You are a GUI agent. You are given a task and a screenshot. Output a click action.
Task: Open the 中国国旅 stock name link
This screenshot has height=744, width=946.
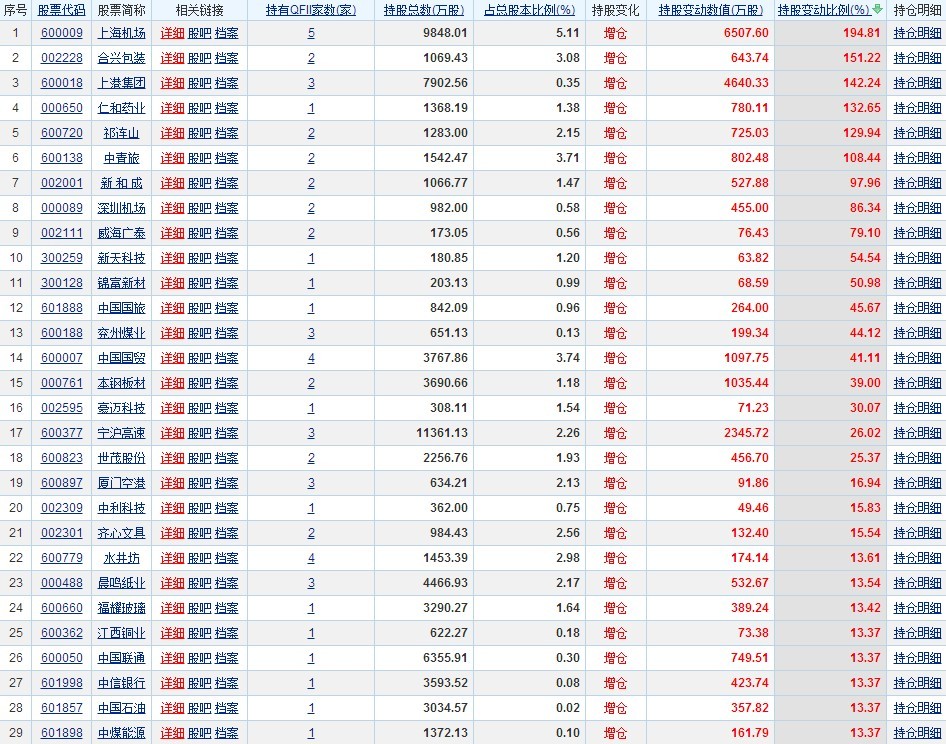121,308
